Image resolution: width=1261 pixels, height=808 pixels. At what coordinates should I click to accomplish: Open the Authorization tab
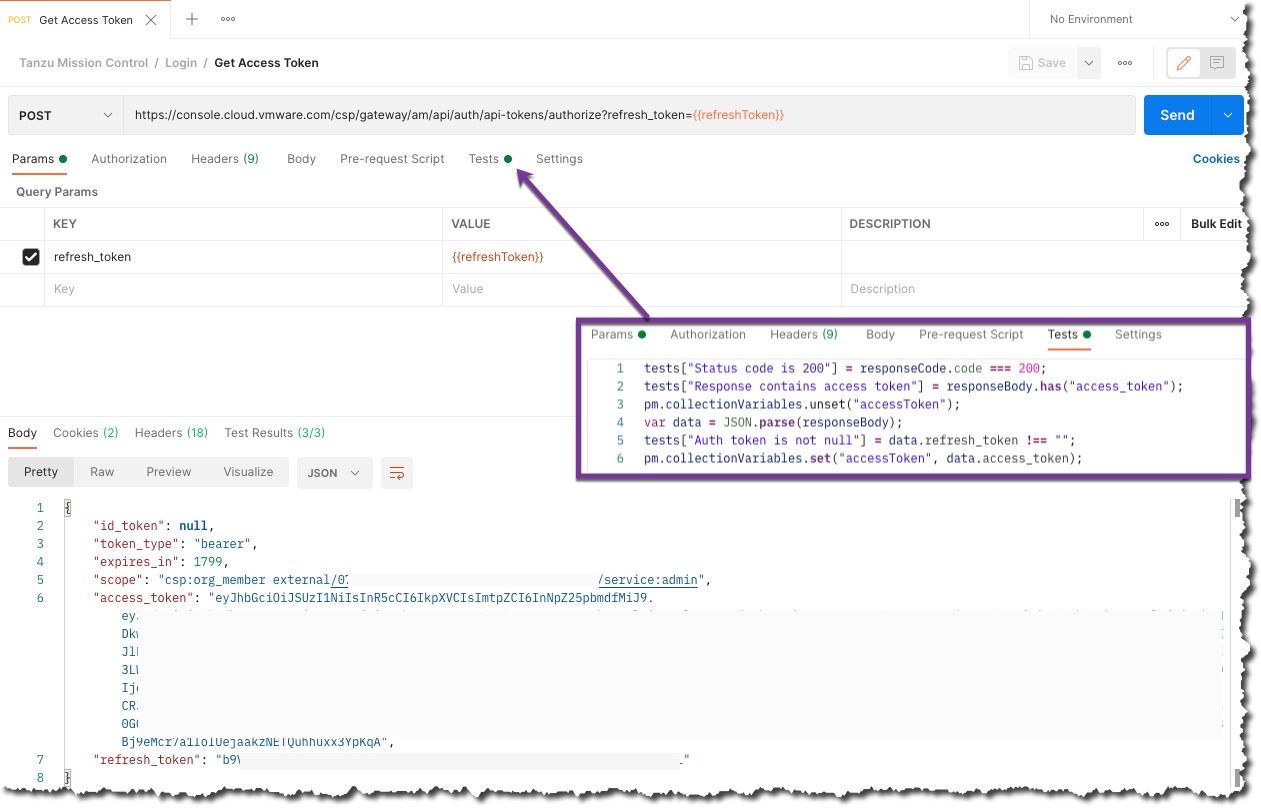point(129,159)
